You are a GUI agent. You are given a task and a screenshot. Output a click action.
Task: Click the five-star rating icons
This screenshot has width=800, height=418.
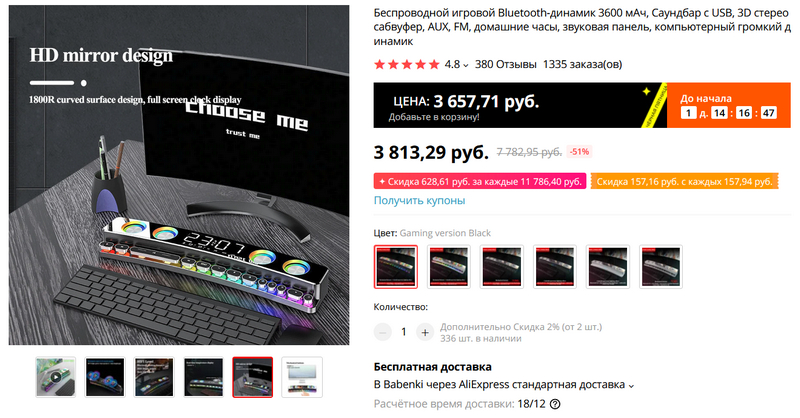(407, 64)
